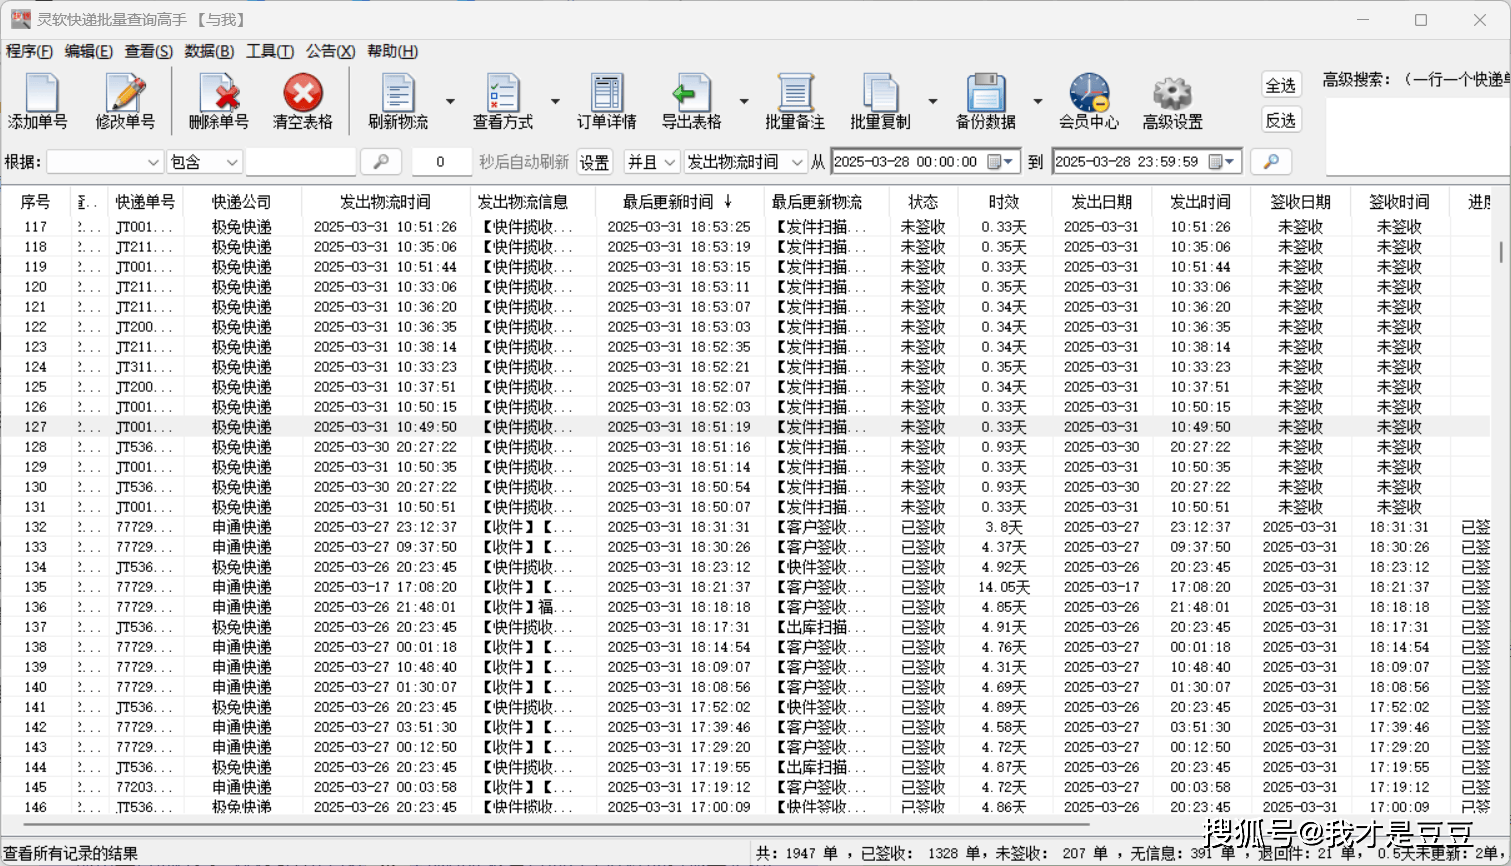Expand the 导出表格 dropdown arrow
This screenshot has width=1511, height=866.
pos(744,101)
